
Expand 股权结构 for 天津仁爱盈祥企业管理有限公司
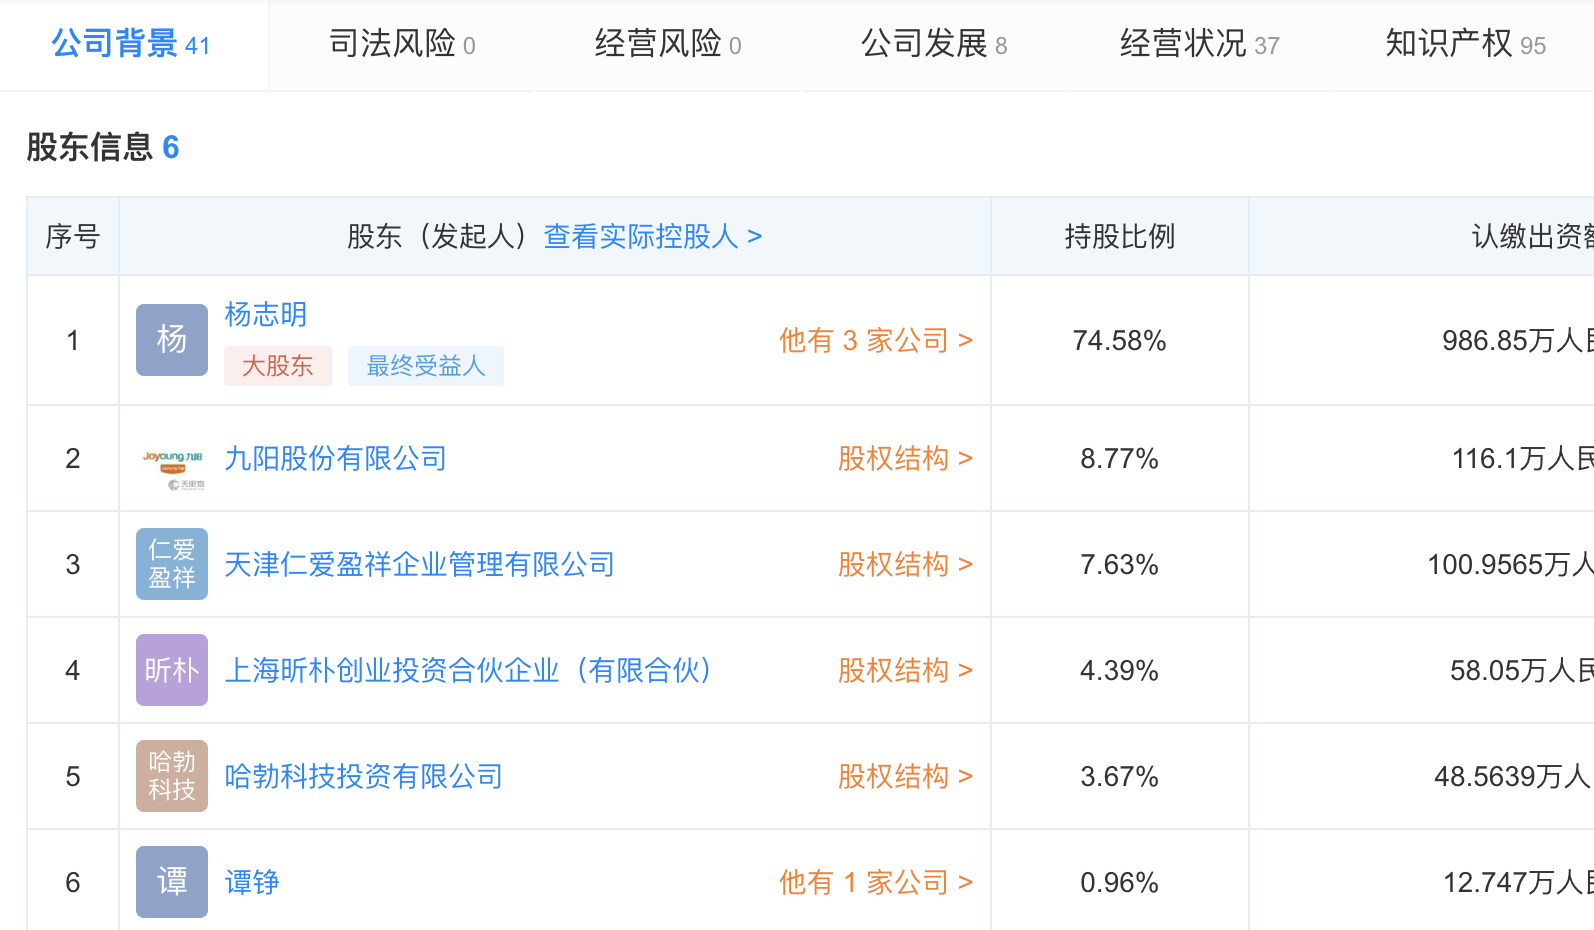point(904,565)
